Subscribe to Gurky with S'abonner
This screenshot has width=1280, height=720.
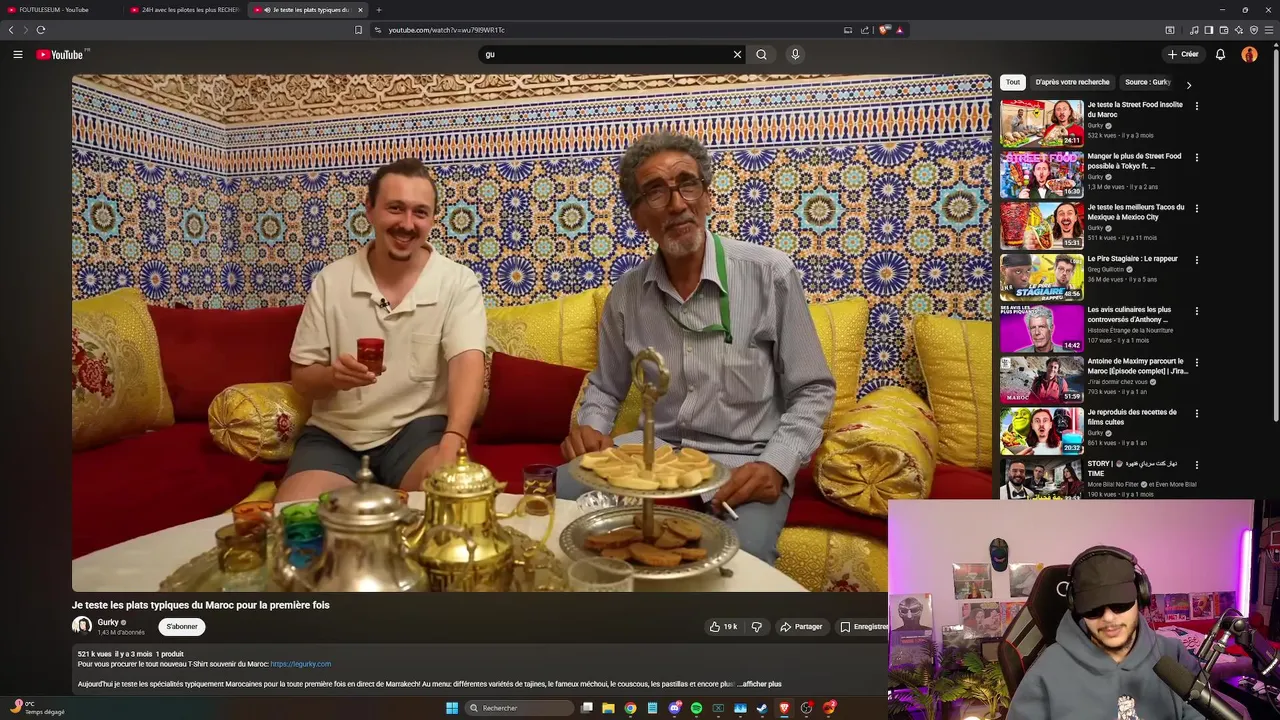click(x=182, y=627)
